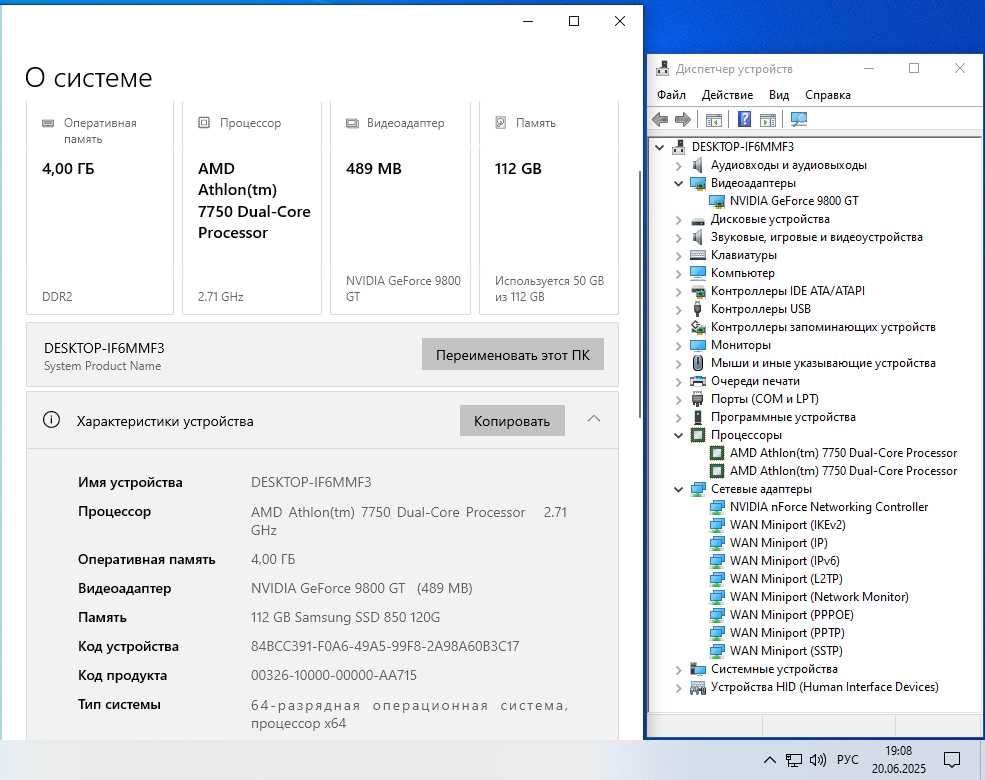Click the scan for hardware changes monitor icon
The width and height of the screenshot is (985, 780).
coord(798,119)
